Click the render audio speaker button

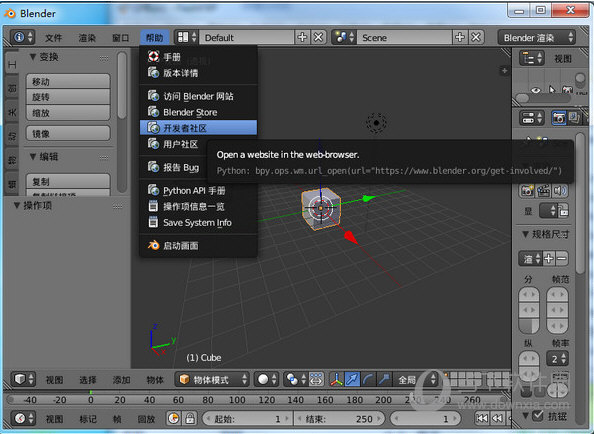tap(560, 190)
